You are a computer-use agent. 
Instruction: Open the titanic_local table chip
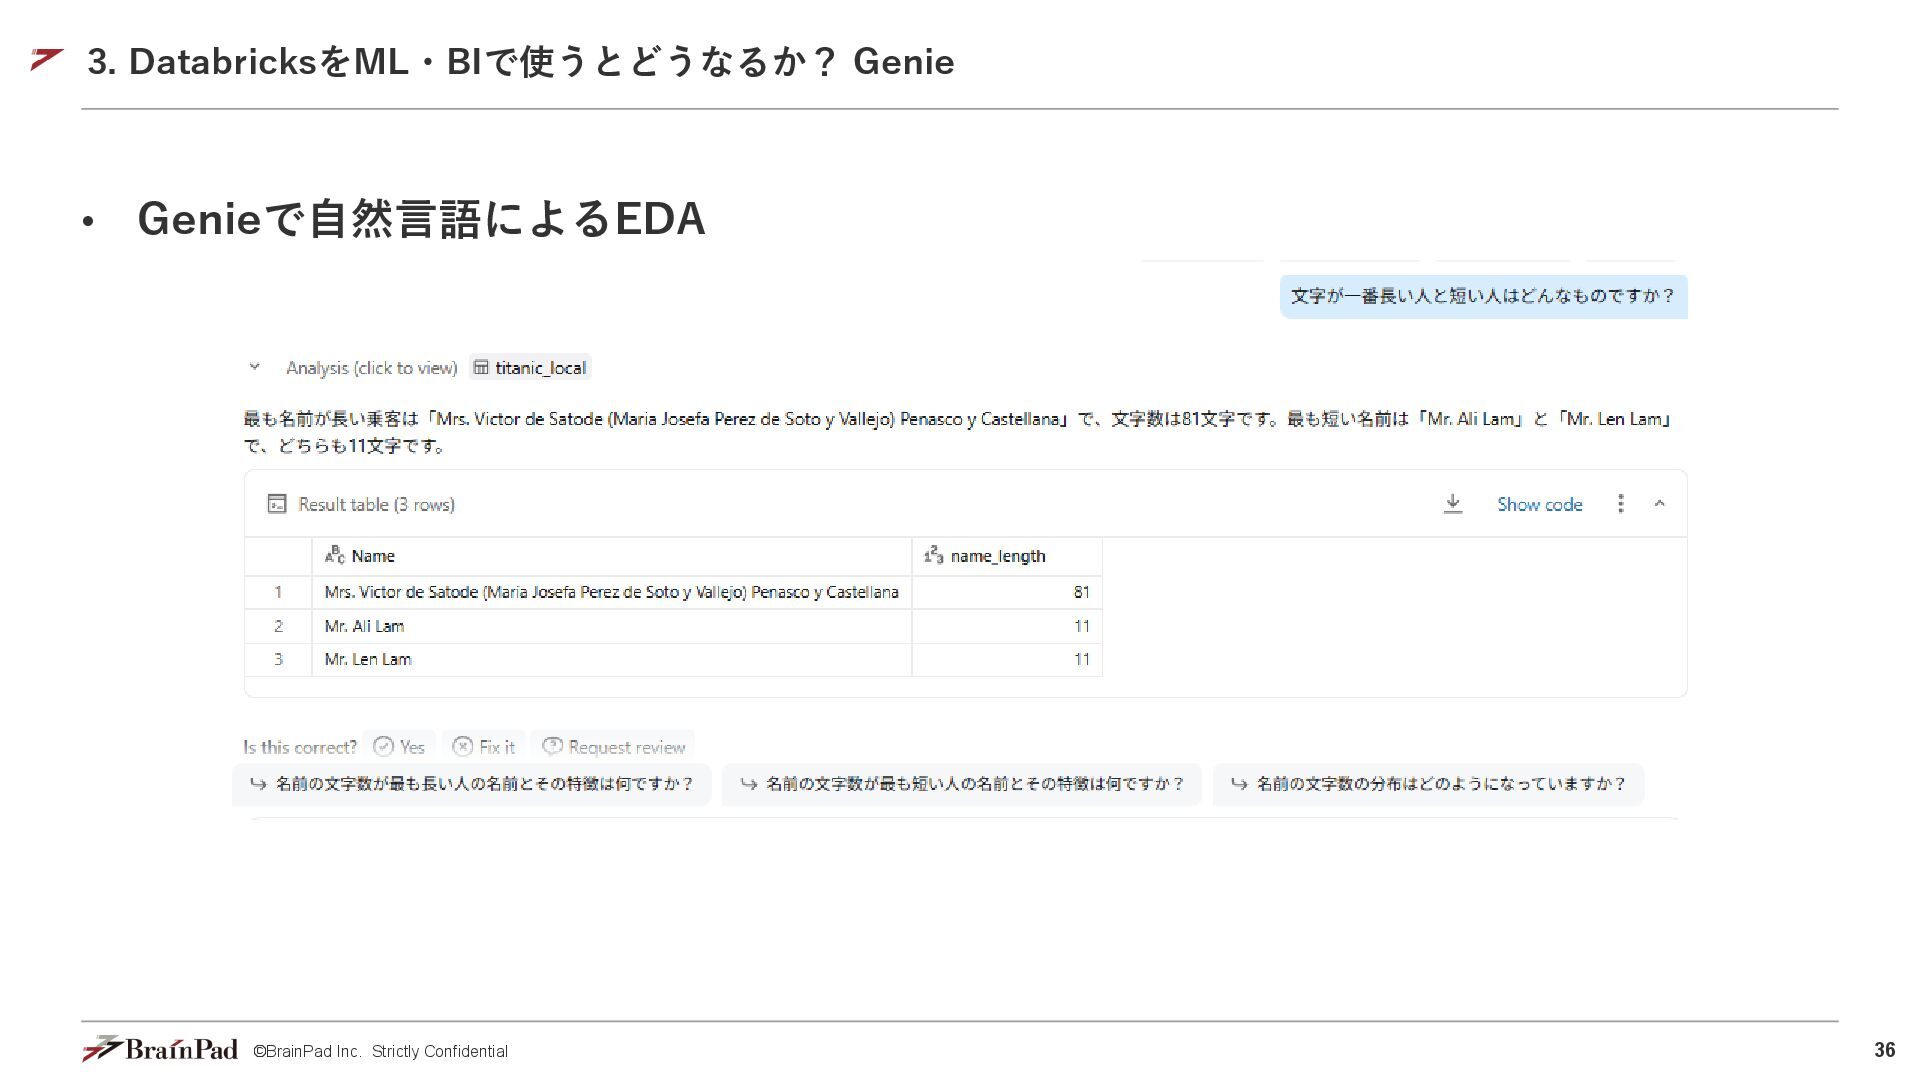(530, 367)
